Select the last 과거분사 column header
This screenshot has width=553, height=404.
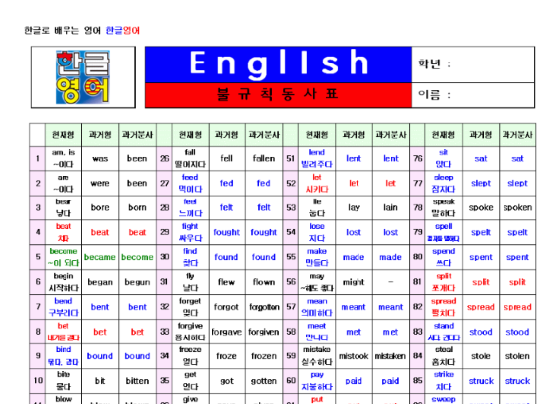tap(518, 135)
